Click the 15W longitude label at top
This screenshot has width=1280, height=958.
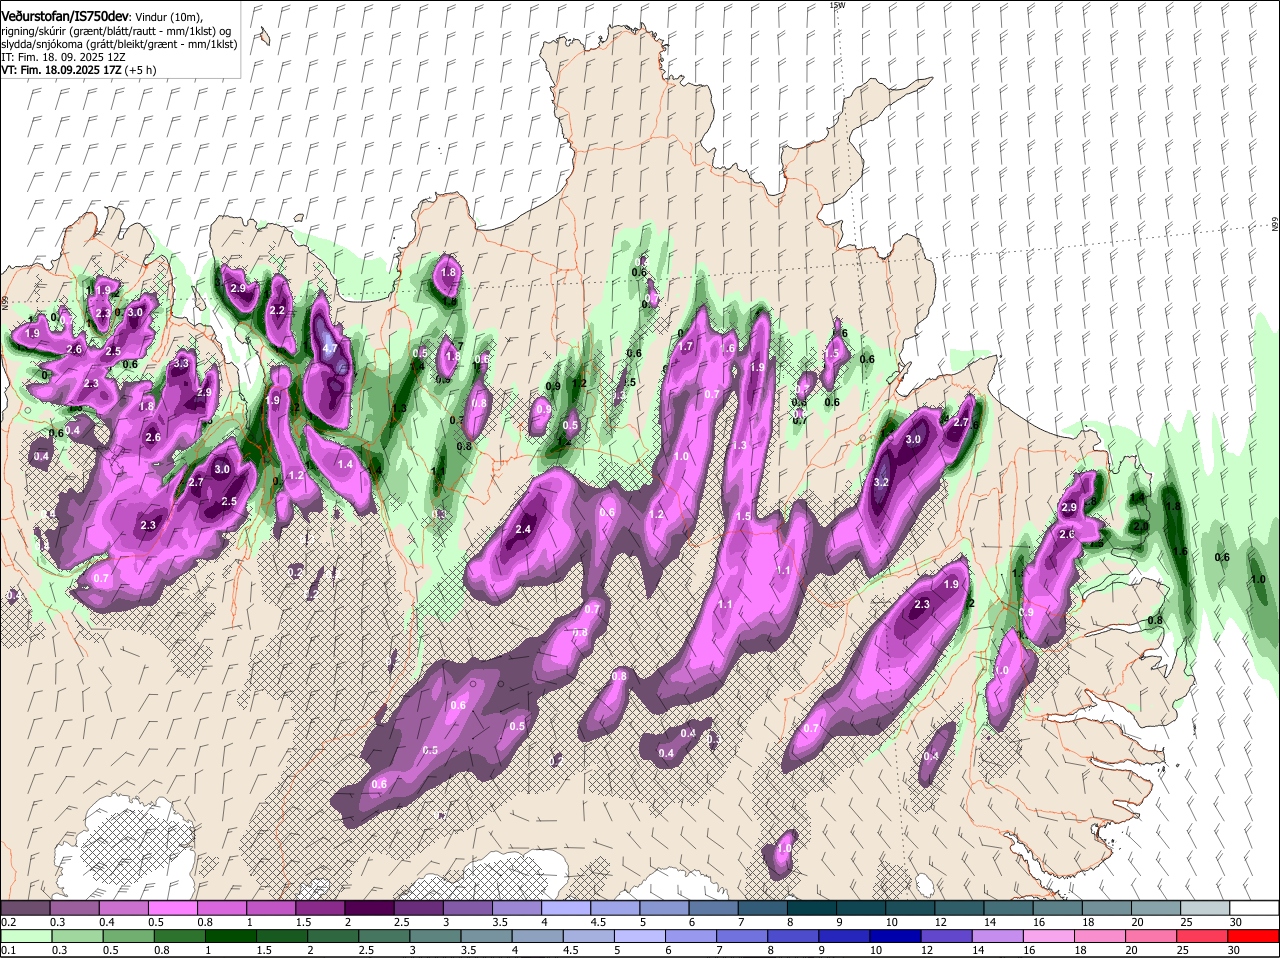pyautogui.click(x=837, y=5)
